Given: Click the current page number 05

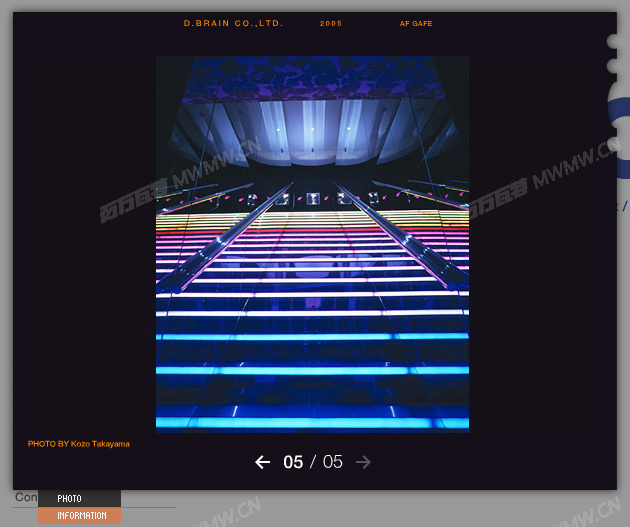Looking at the screenshot, I should [293, 462].
